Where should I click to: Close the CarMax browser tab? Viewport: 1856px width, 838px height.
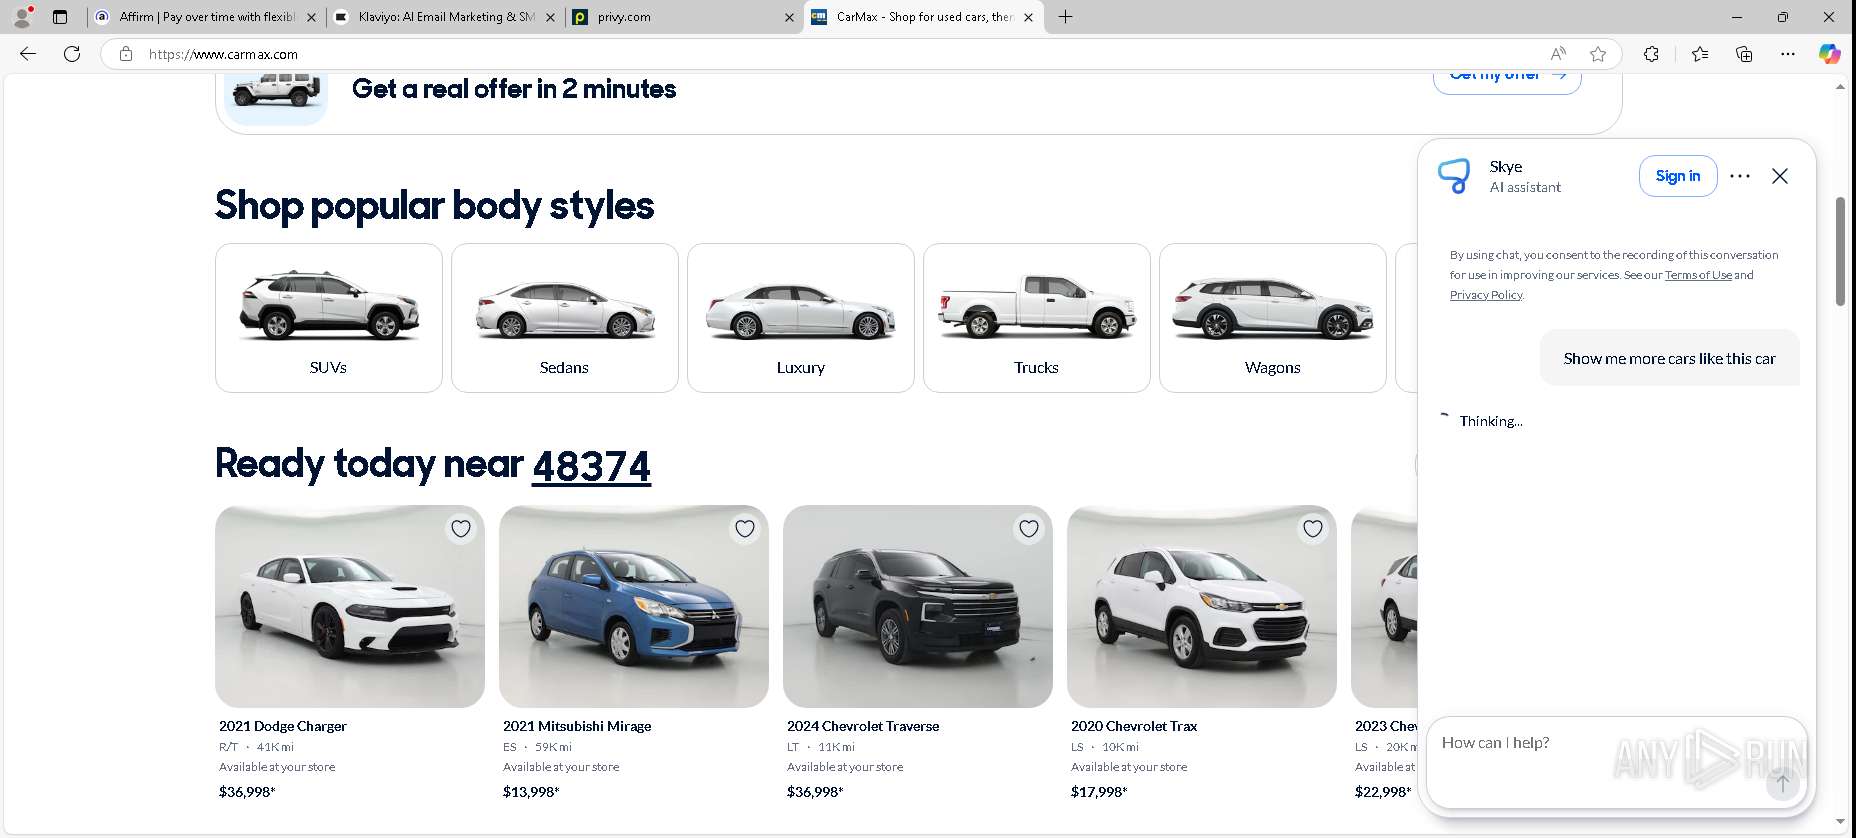click(1028, 17)
